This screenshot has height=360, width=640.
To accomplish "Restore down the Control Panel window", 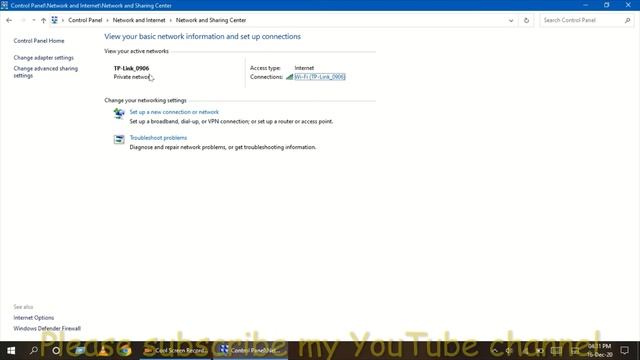I will tap(607, 5).
